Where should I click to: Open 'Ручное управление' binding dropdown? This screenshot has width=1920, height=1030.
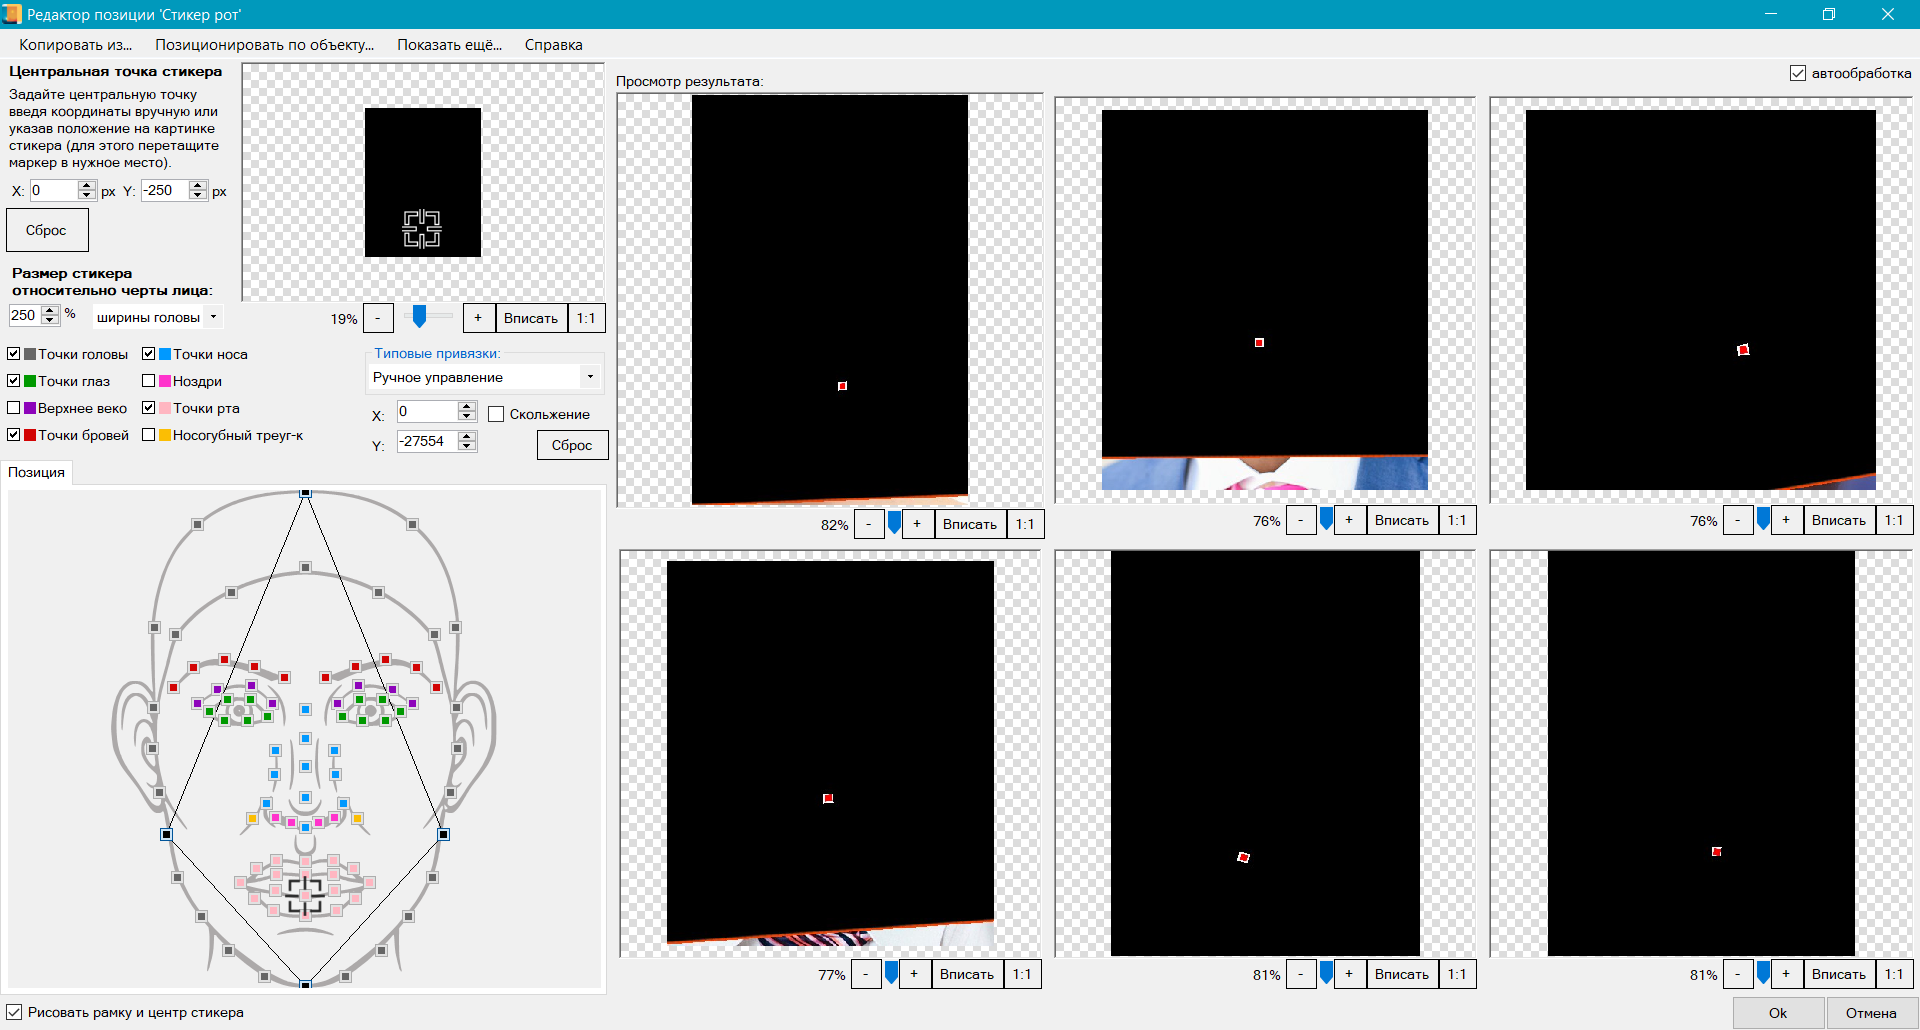(484, 377)
